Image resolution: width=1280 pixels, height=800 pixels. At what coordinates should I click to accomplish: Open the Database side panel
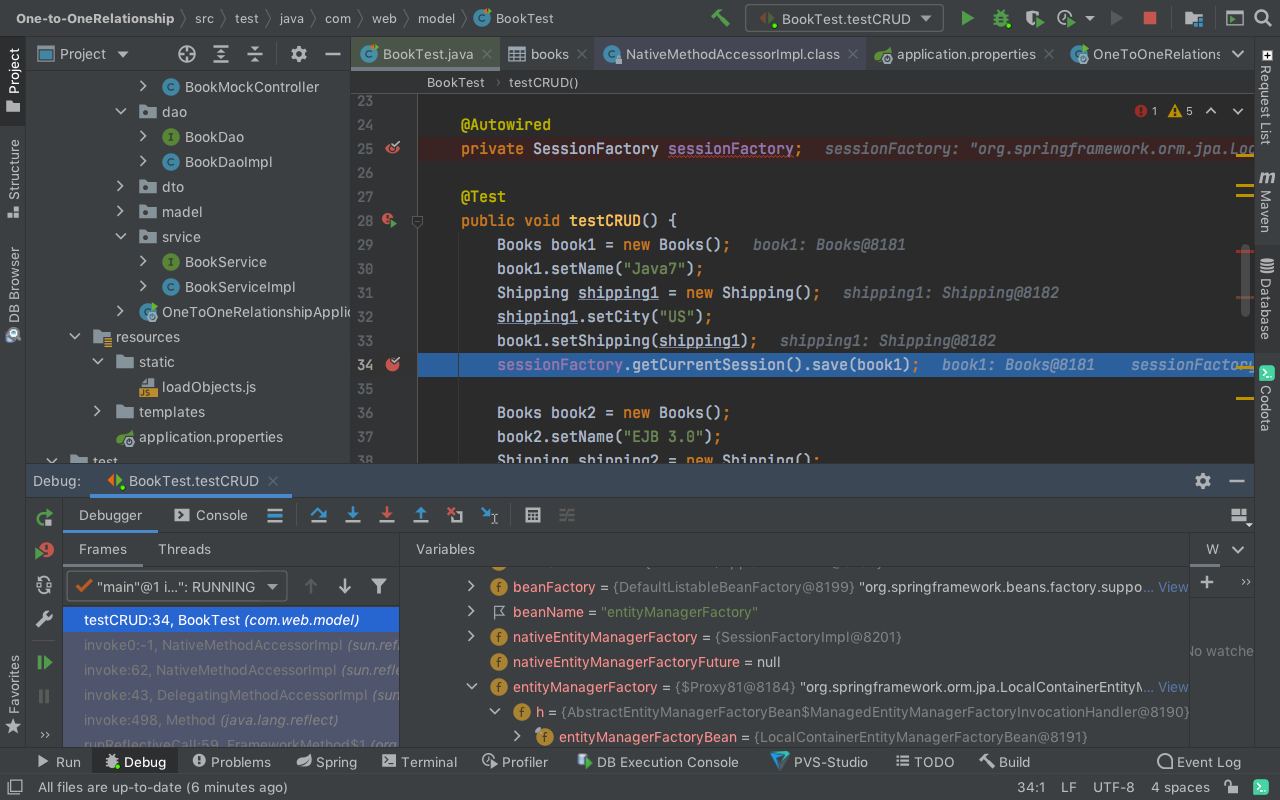1266,299
